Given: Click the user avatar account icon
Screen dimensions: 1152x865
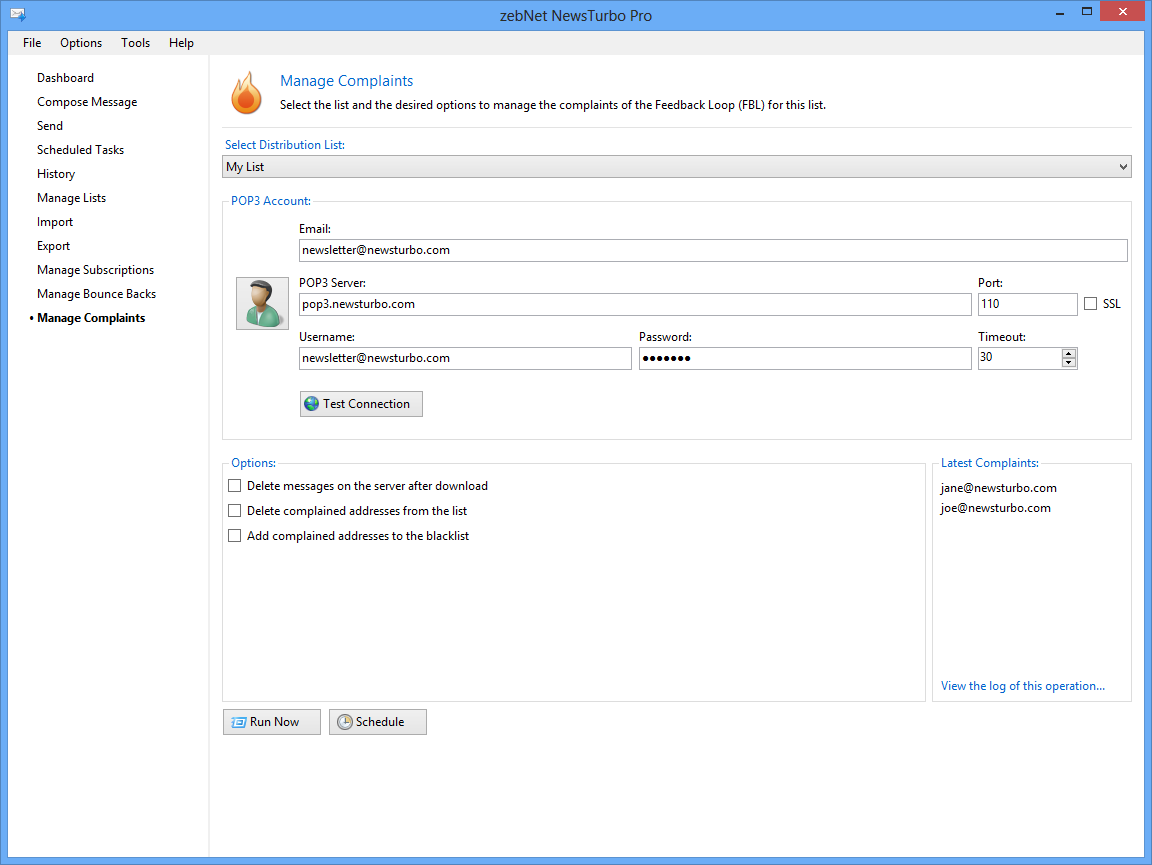Looking at the screenshot, I should 262,303.
